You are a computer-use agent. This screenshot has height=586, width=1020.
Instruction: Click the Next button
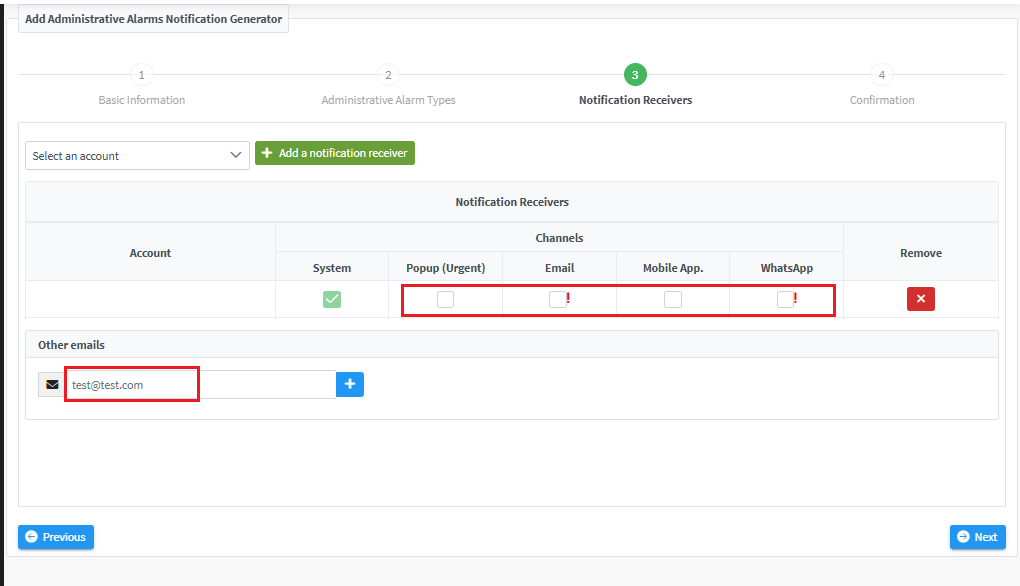977,537
